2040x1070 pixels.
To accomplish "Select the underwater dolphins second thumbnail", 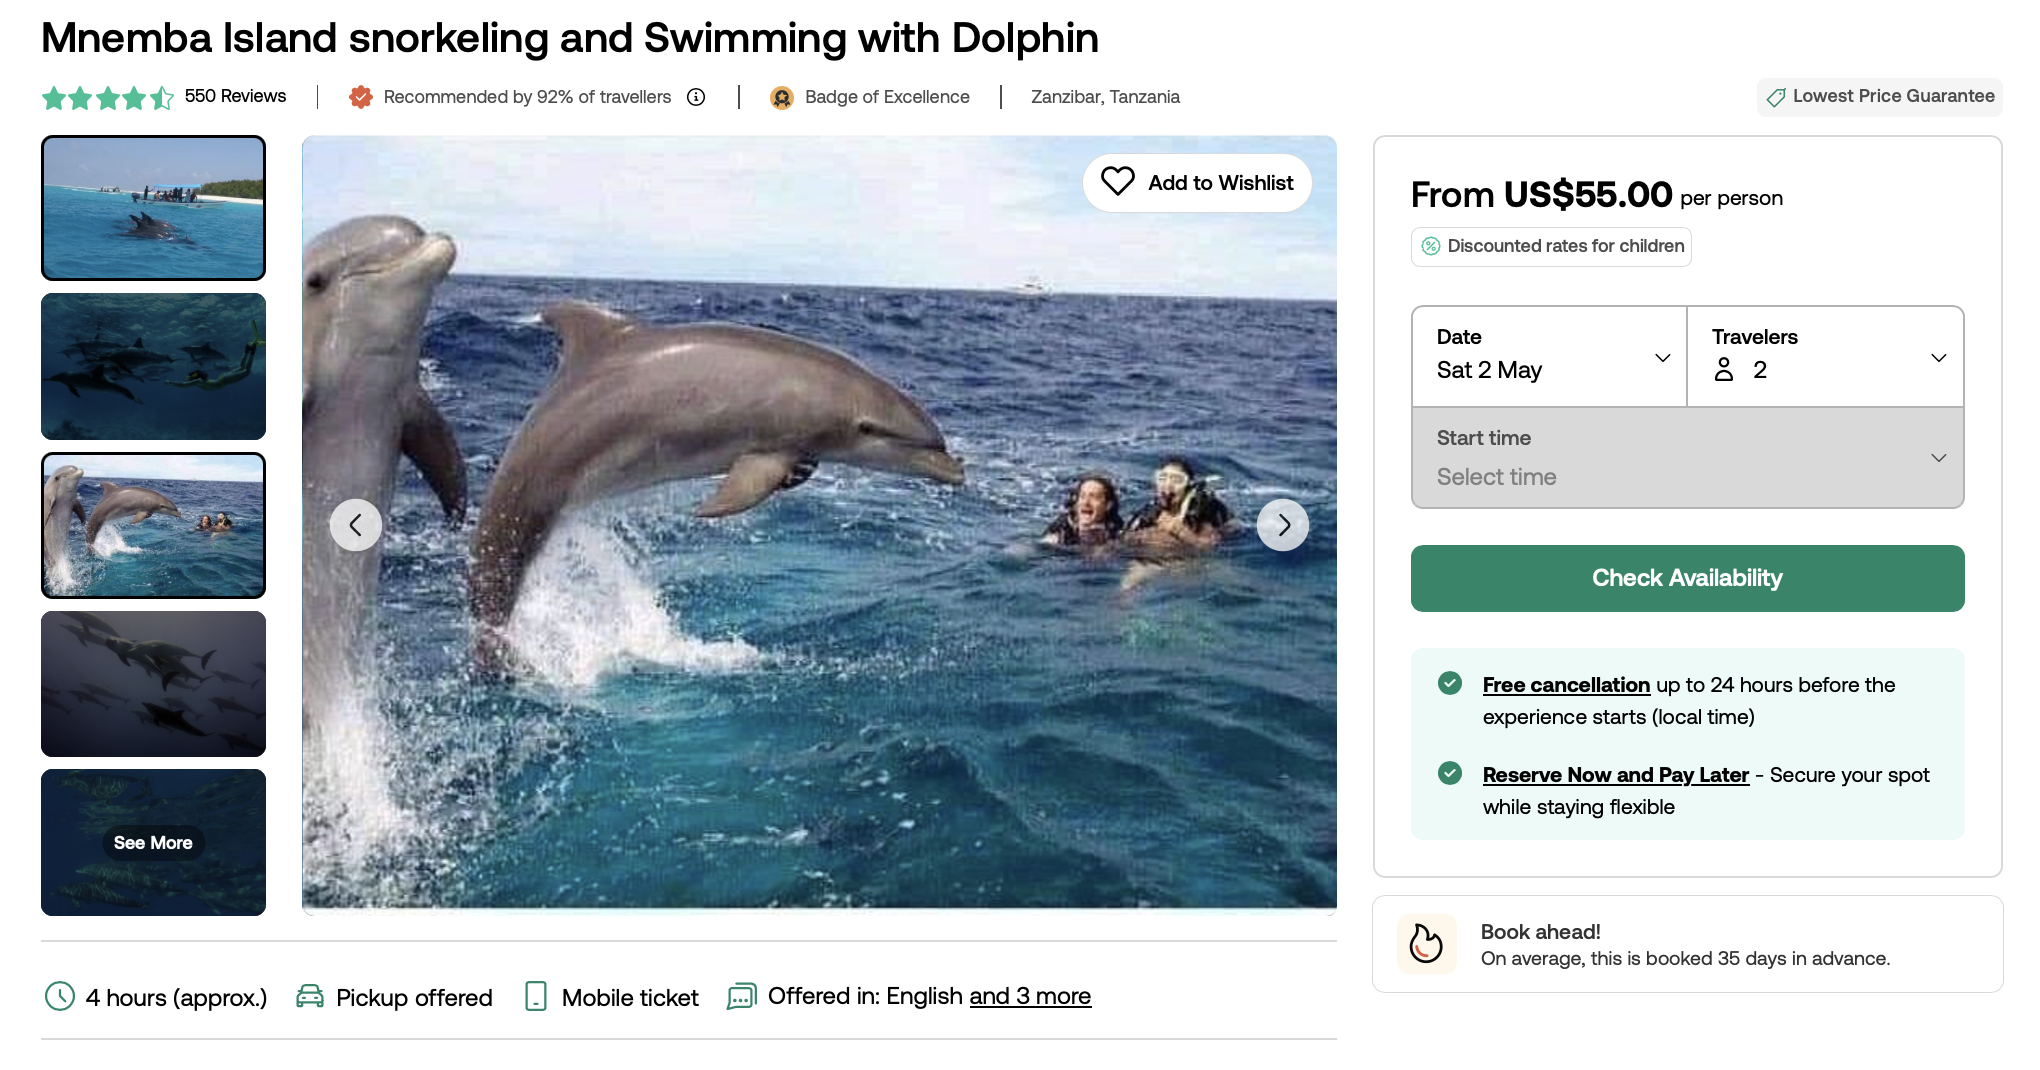I will pos(153,366).
